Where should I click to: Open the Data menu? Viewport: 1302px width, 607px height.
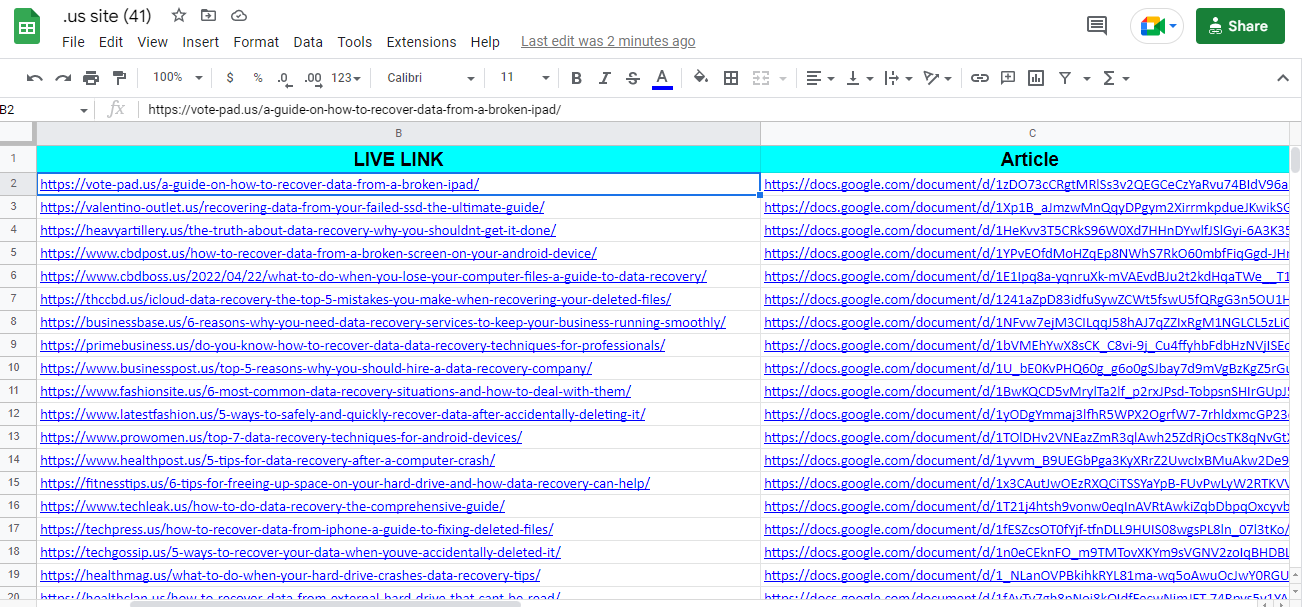pos(308,42)
